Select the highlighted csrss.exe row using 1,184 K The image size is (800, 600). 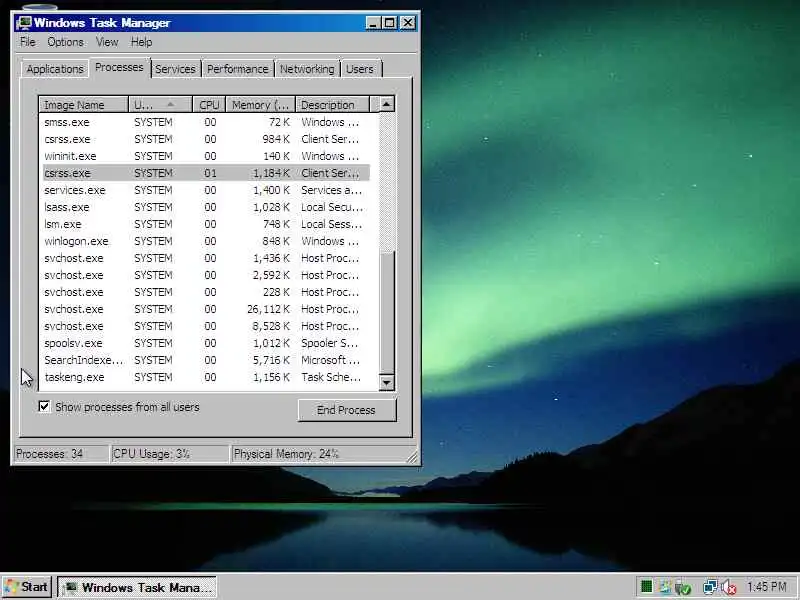[x=206, y=173]
